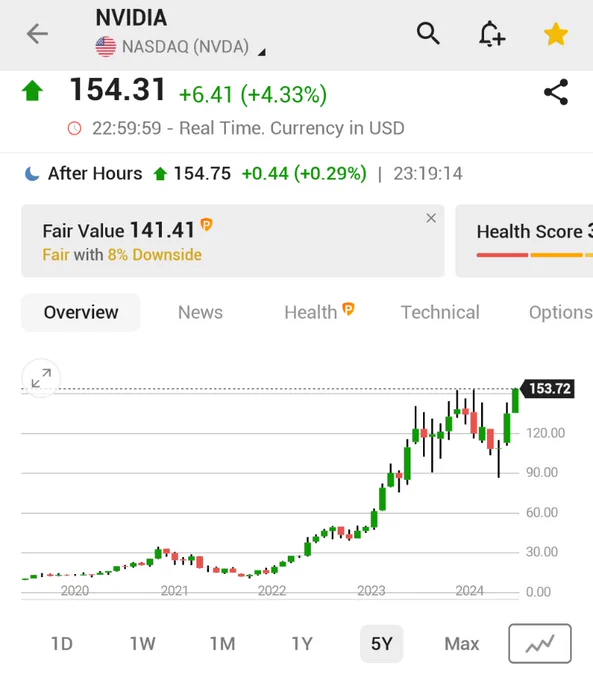This screenshot has height=680, width=593.
Task: Open the Health Score card
Action: 524,241
